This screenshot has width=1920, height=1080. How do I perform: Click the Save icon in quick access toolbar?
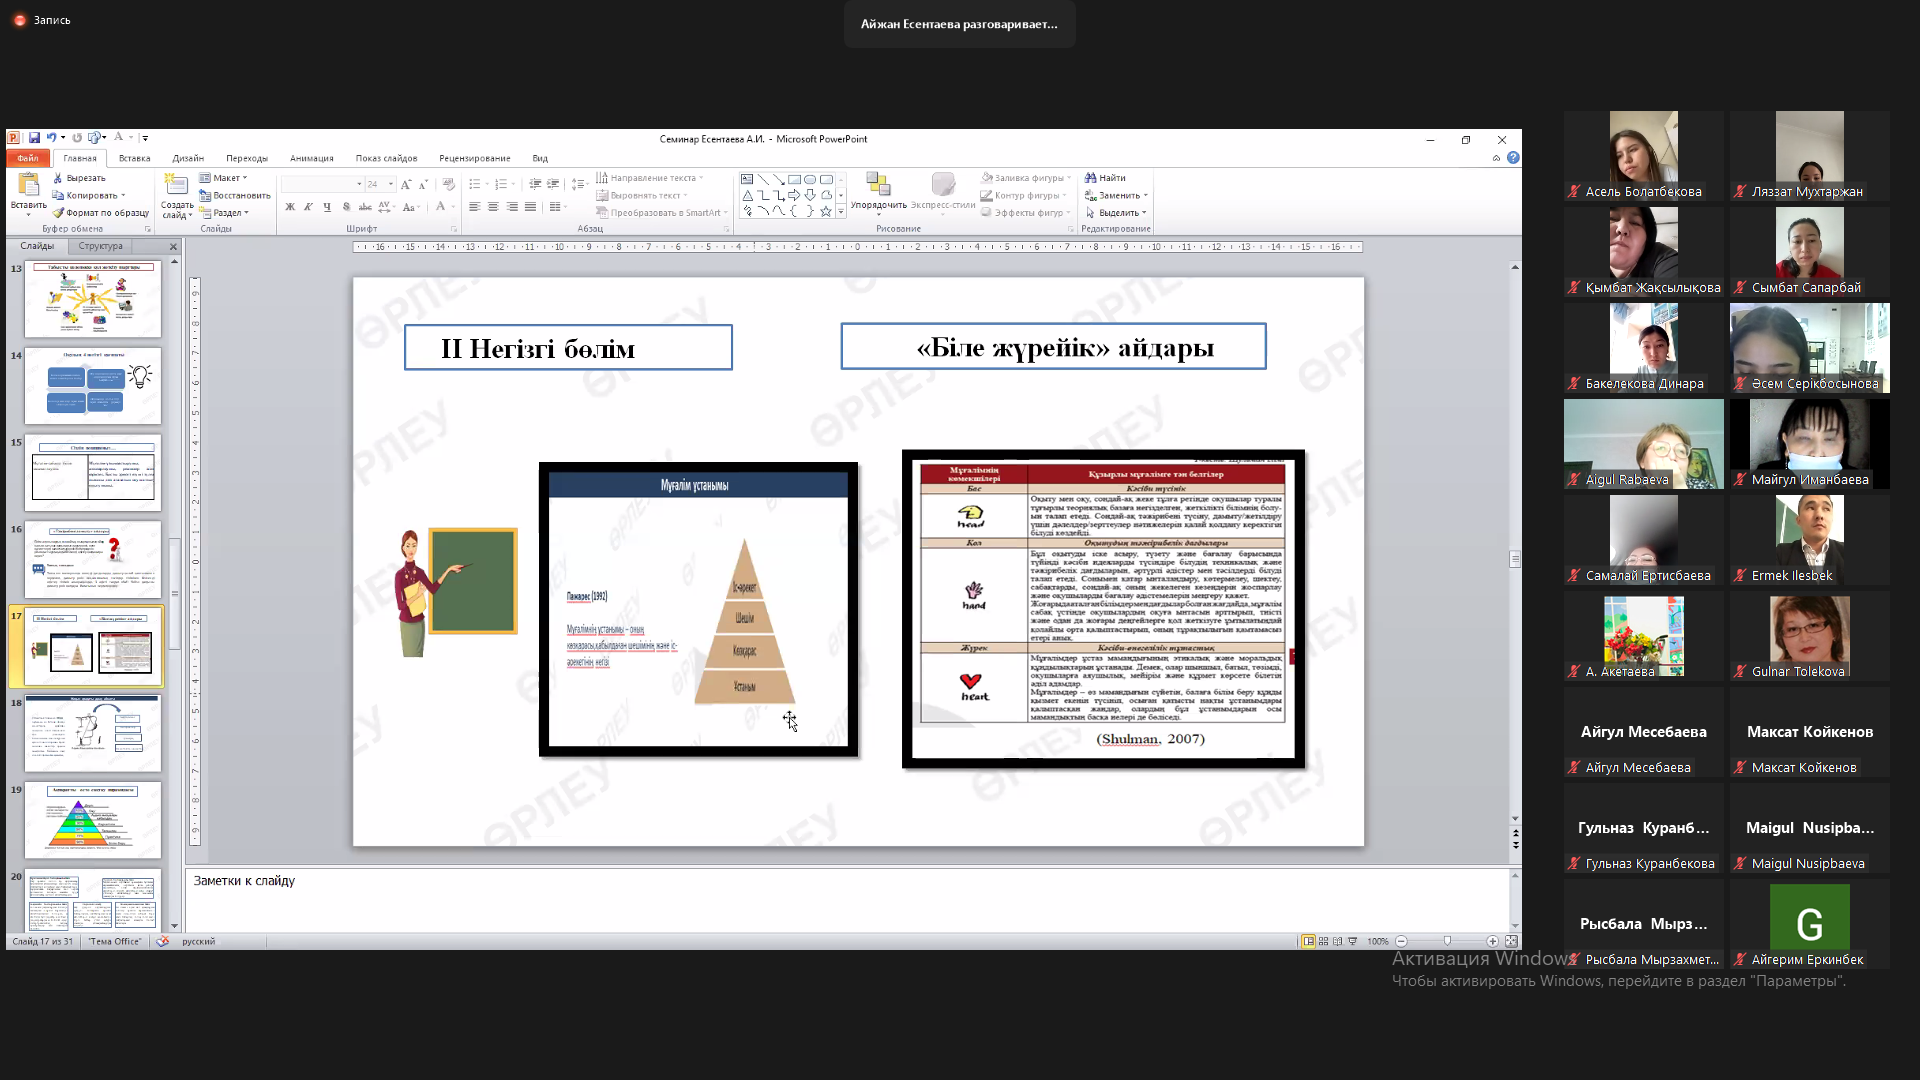[34, 138]
